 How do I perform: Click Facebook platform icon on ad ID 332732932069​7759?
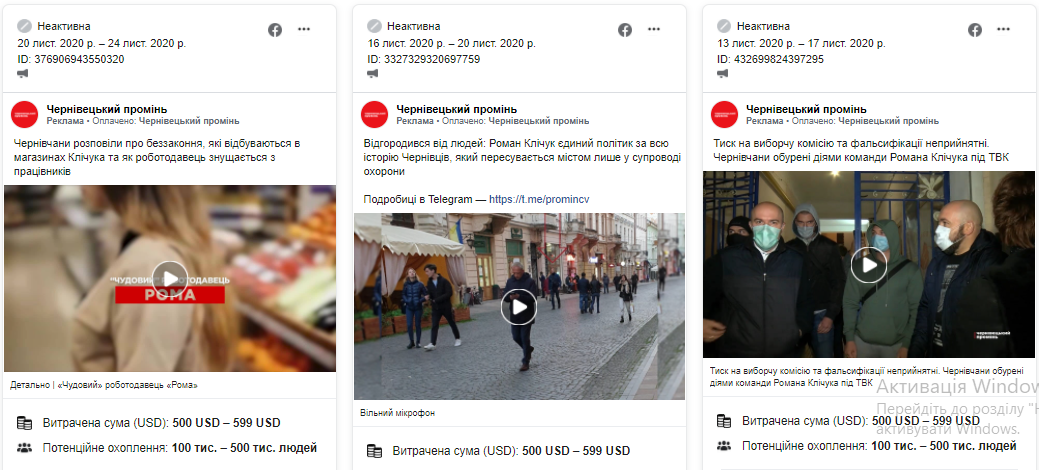click(x=625, y=30)
